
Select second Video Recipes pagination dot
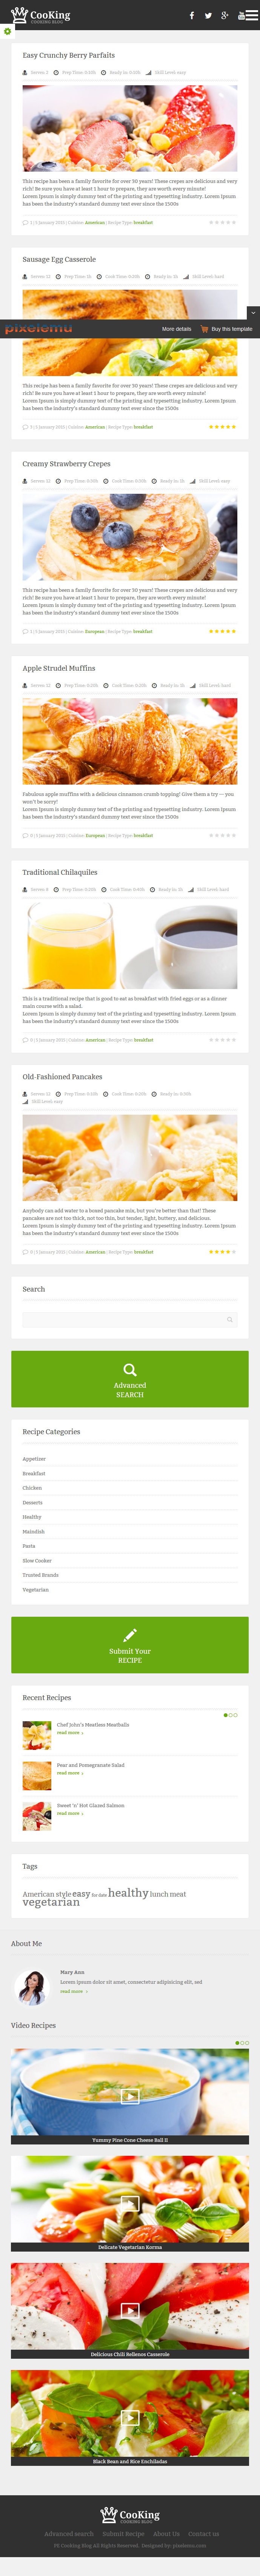click(242, 2043)
